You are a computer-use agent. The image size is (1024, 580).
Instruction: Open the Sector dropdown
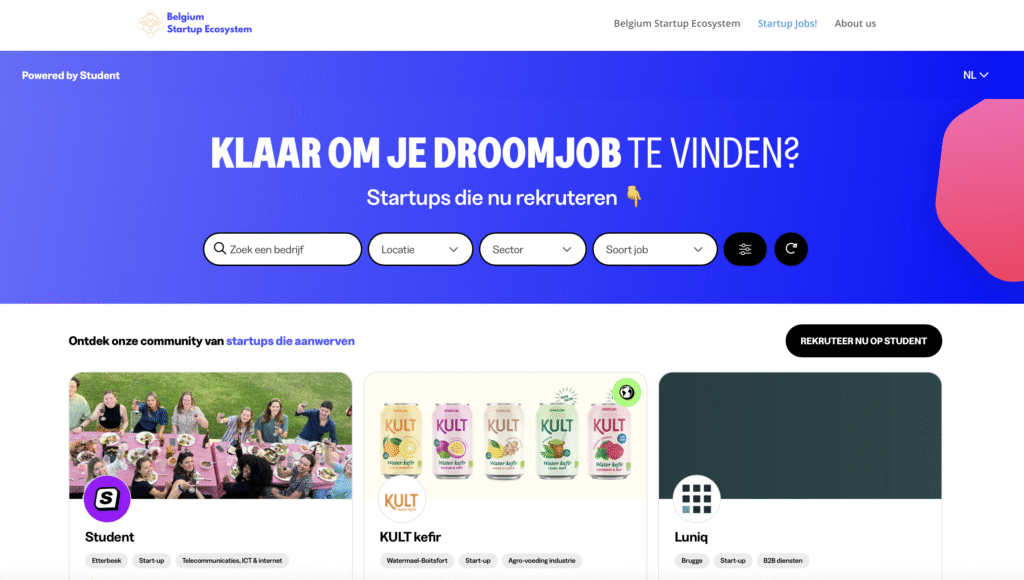click(532, 250)
